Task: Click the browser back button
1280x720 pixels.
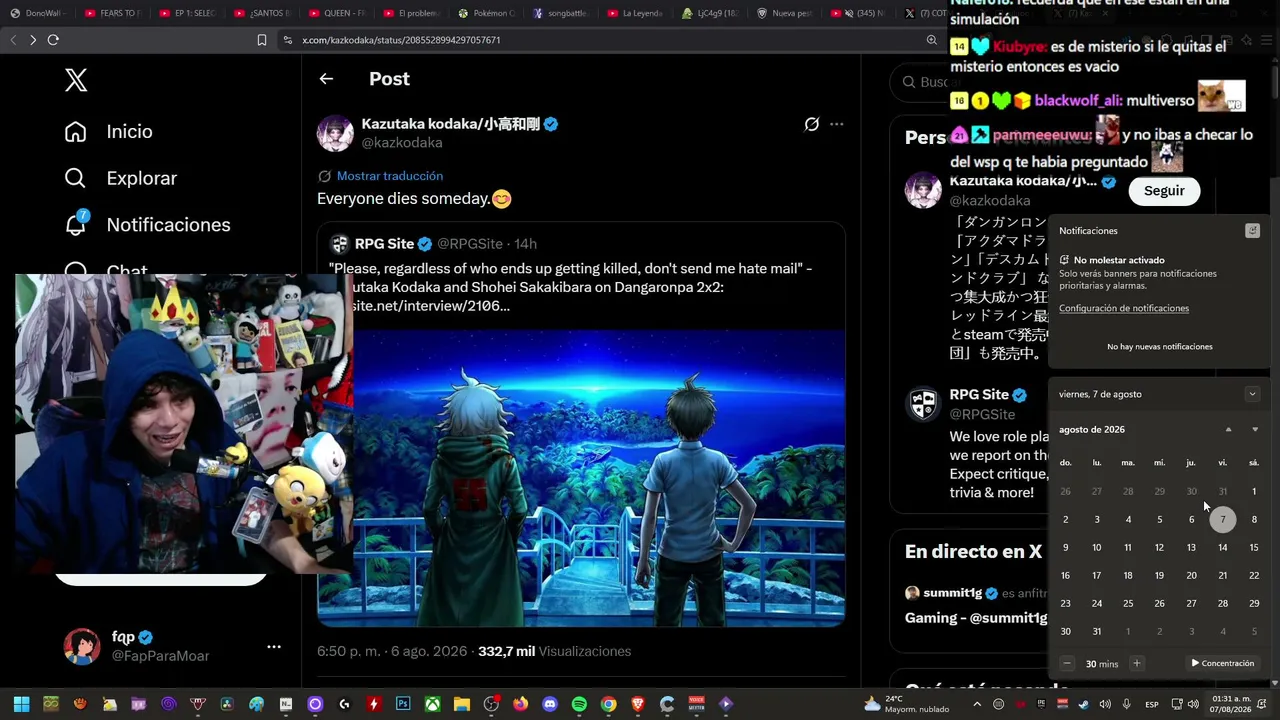Action: 13,40
